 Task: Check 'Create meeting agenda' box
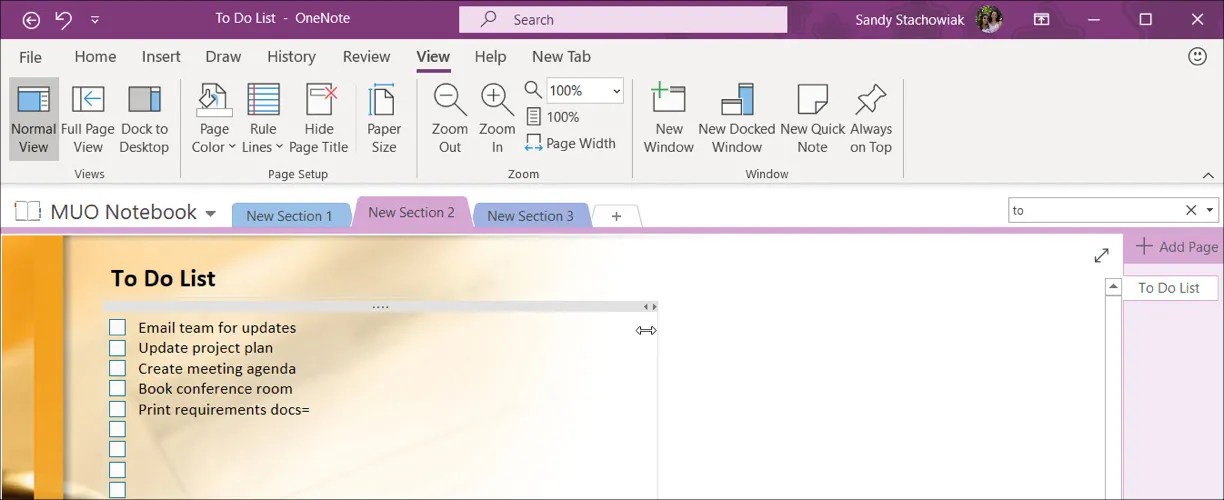(118, 368)
